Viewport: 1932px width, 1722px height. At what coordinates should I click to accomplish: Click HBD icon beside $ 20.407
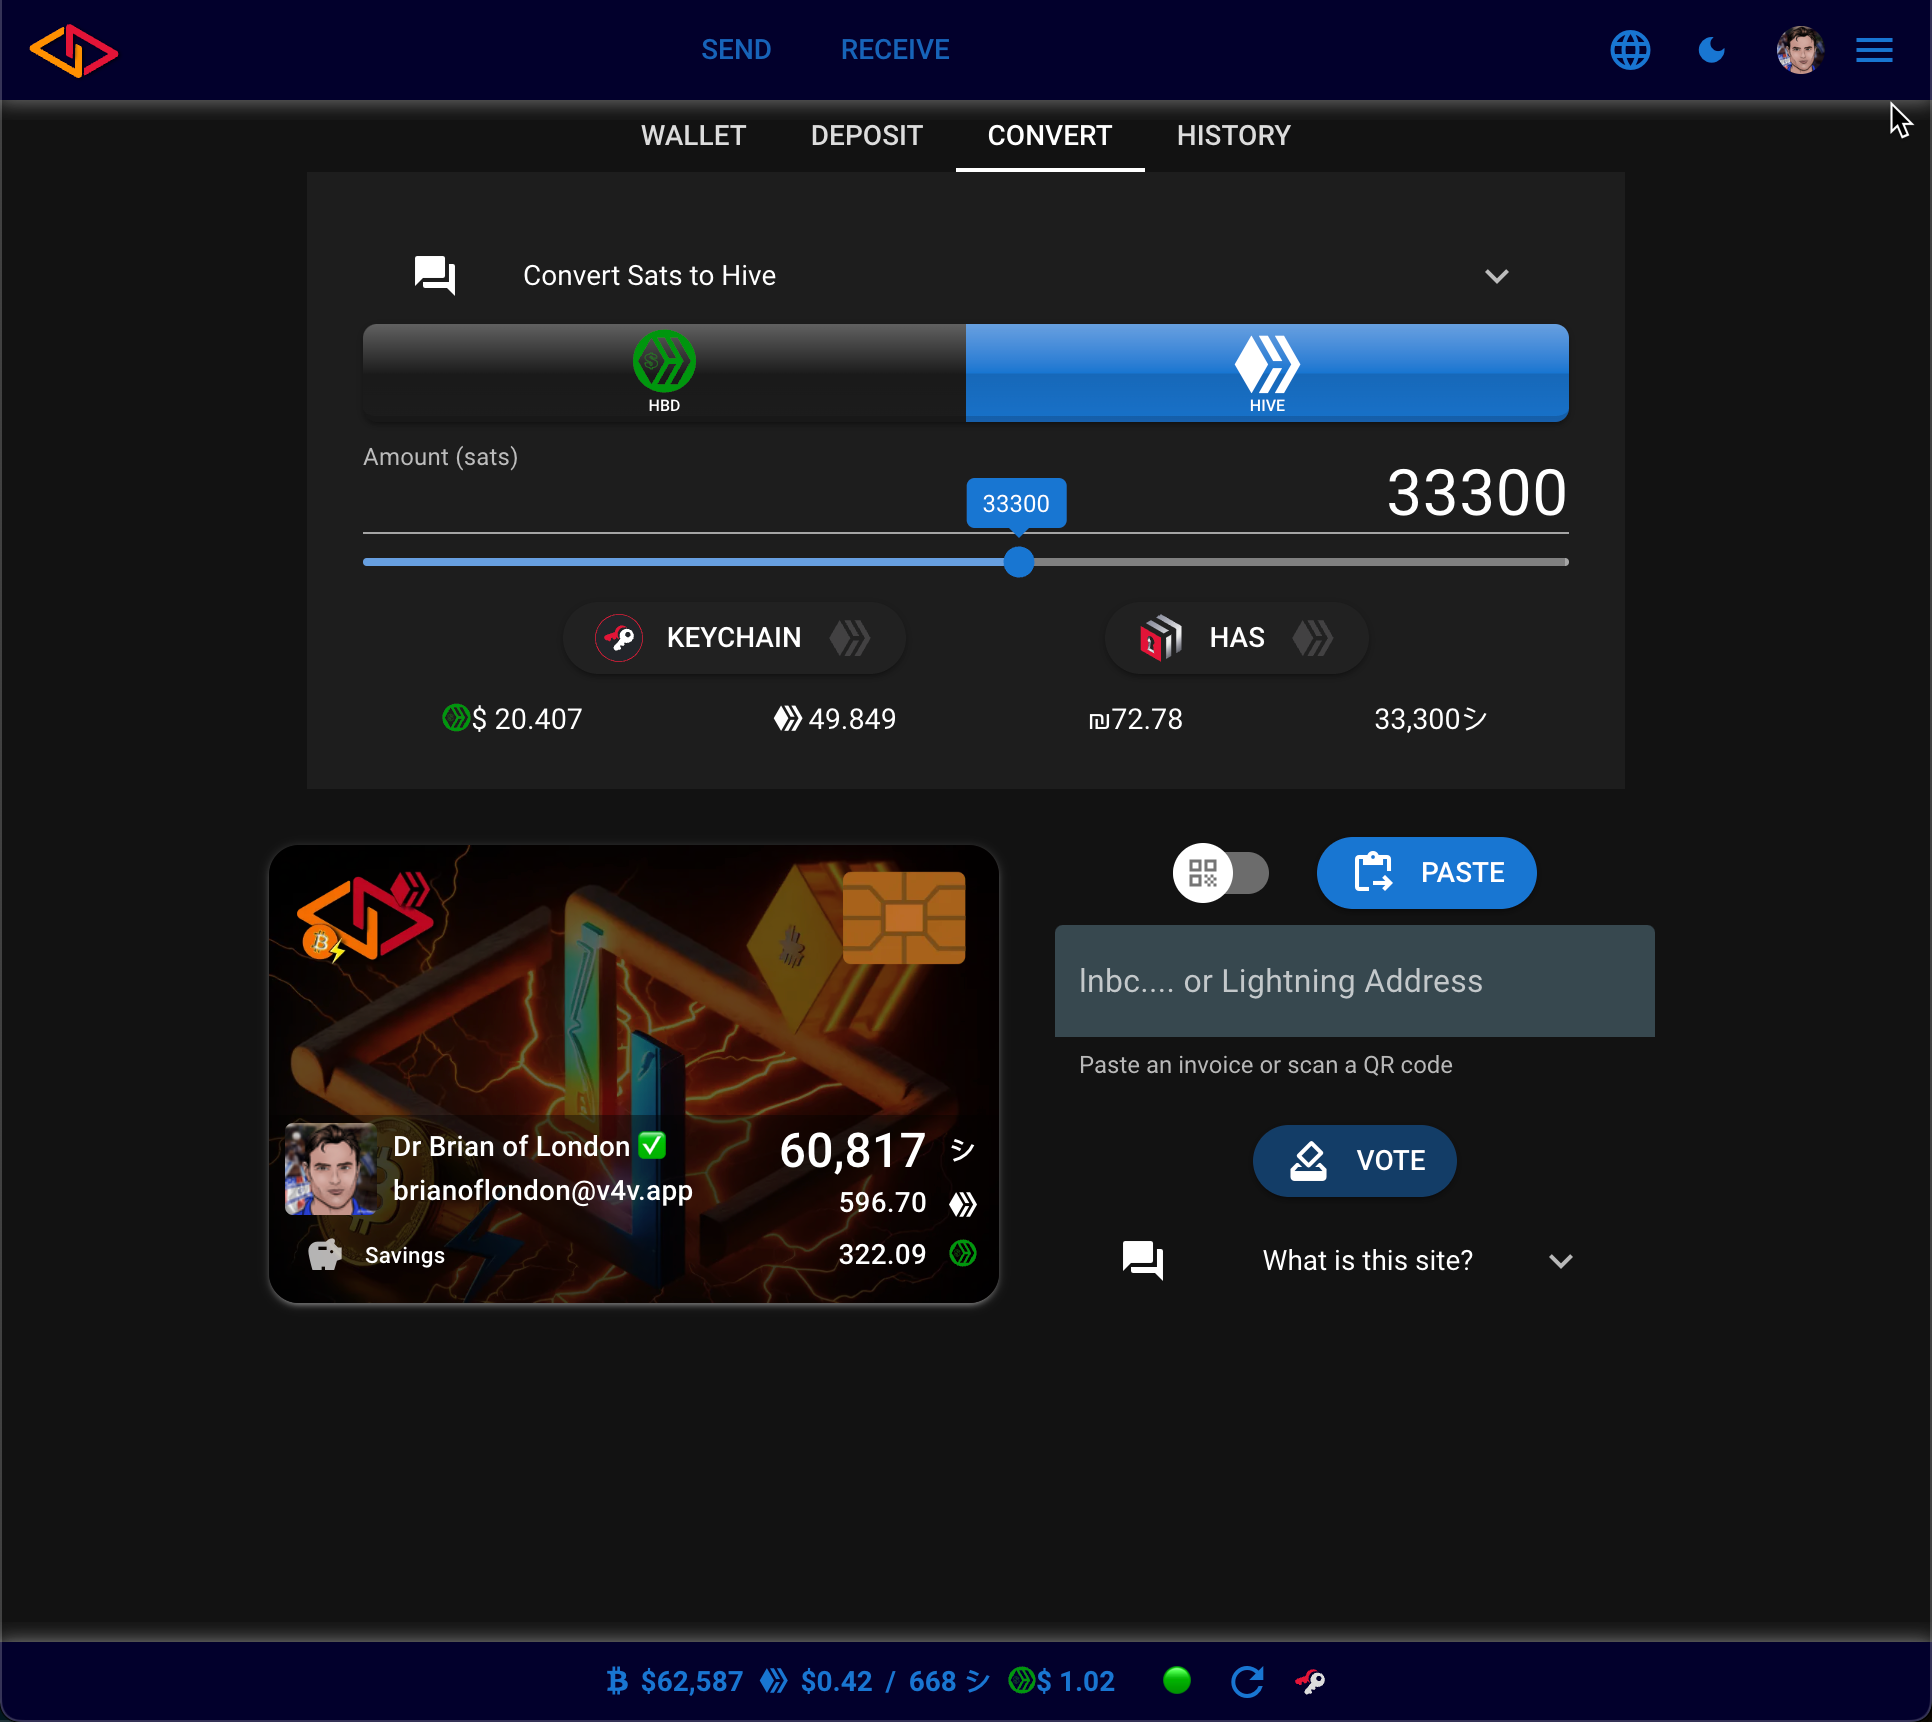[x=455, y=718]
